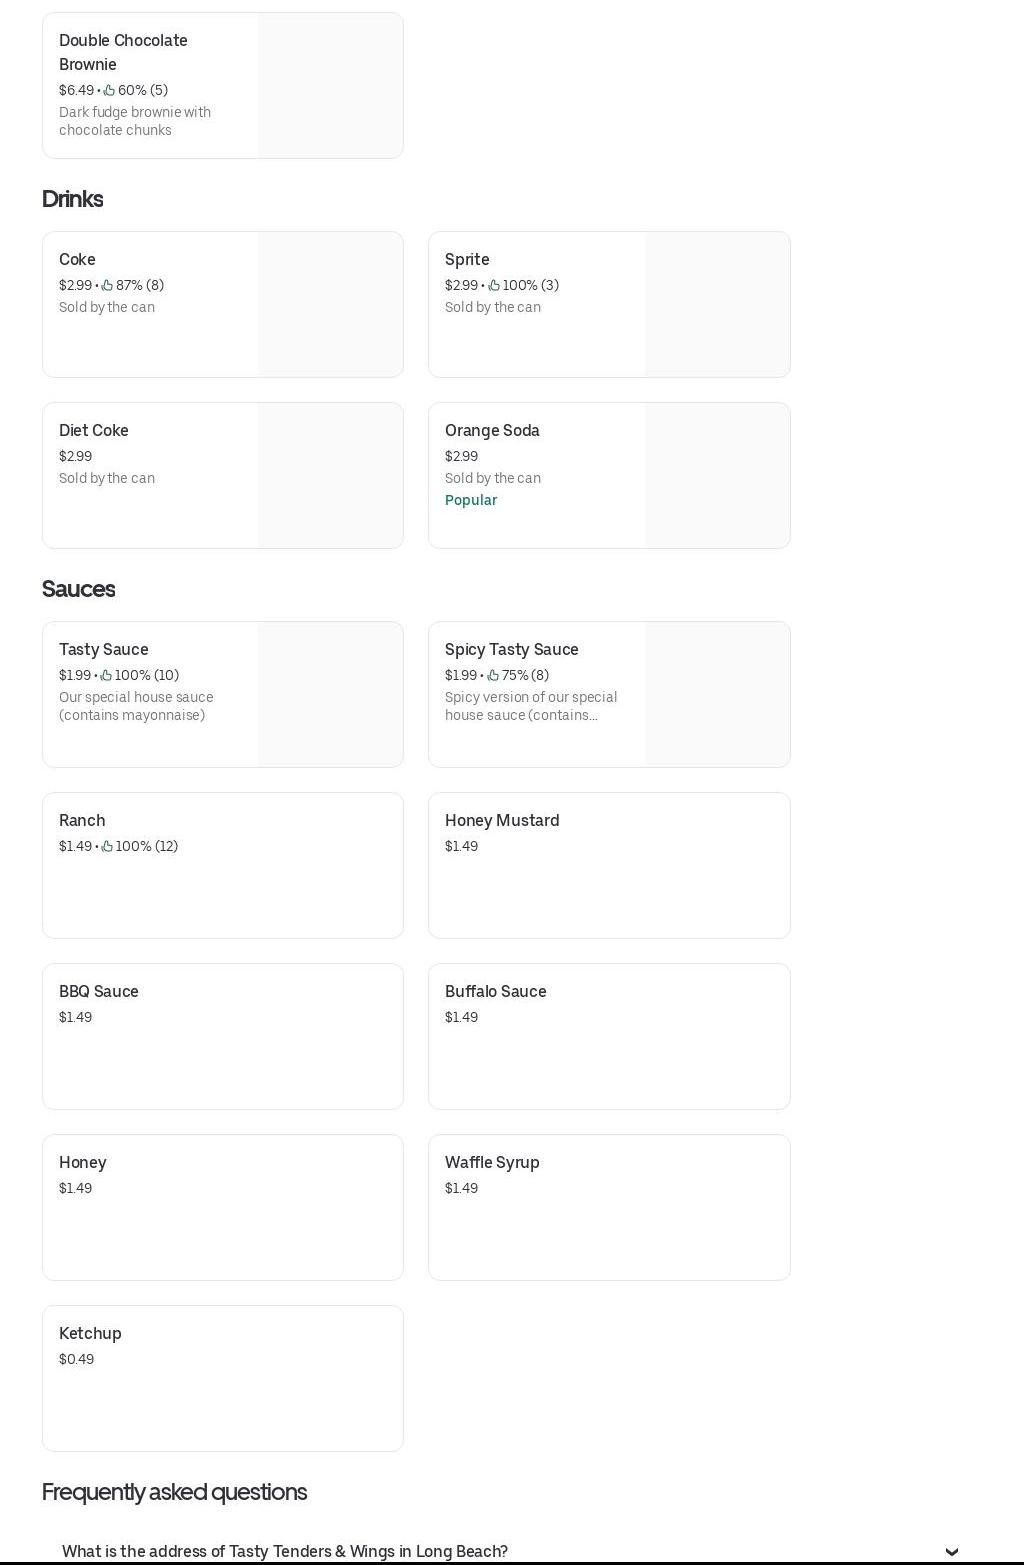
Task: Click the thumbs-up icon on Double Chocolate Brownie
Action: click(x=109, y=91)
